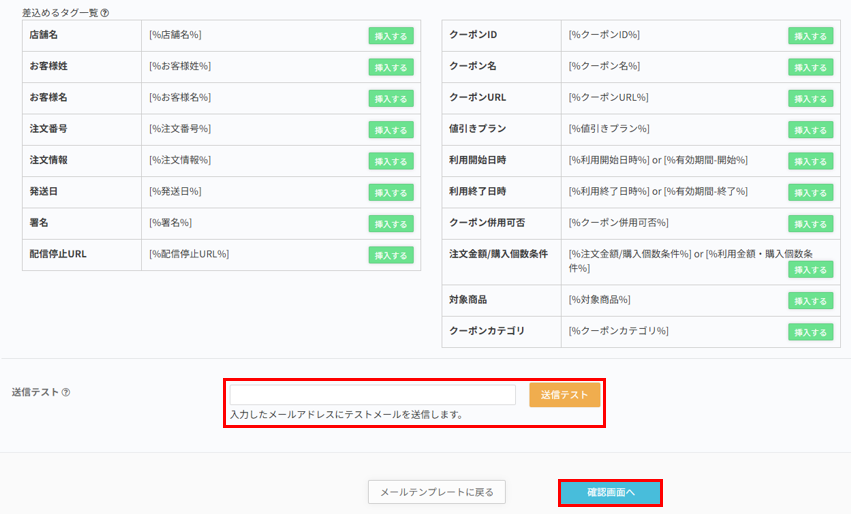The width and height of the screenshot is (851, 514).
Task: Click help icon beside 差込めるタグ一覧
Action: (x=105, y=13)
